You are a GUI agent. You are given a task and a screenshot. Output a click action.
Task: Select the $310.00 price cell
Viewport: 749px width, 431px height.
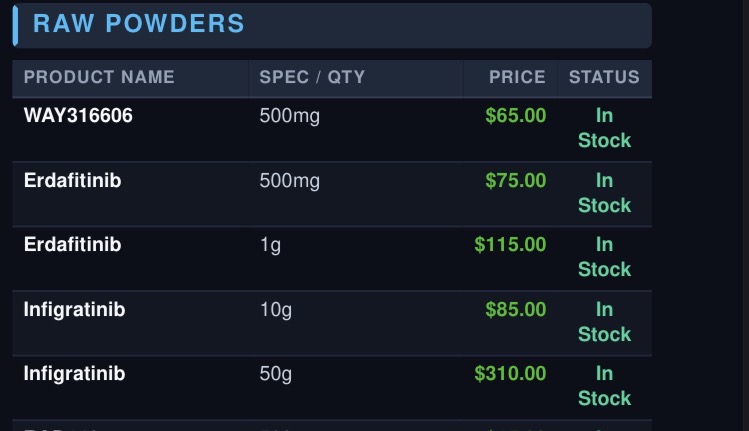[x=510, y=374]
